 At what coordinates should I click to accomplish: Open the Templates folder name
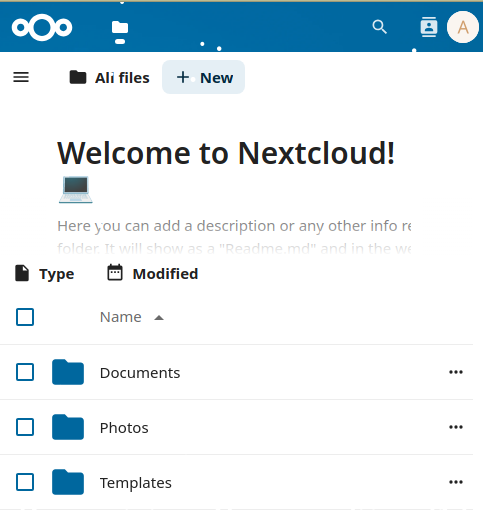tap(136, 483)
